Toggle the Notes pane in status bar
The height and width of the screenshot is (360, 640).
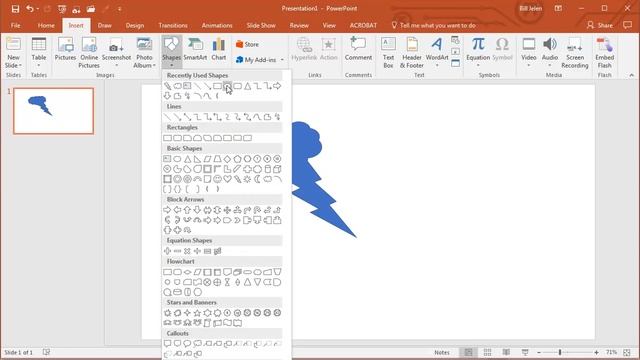pos(442,352)
